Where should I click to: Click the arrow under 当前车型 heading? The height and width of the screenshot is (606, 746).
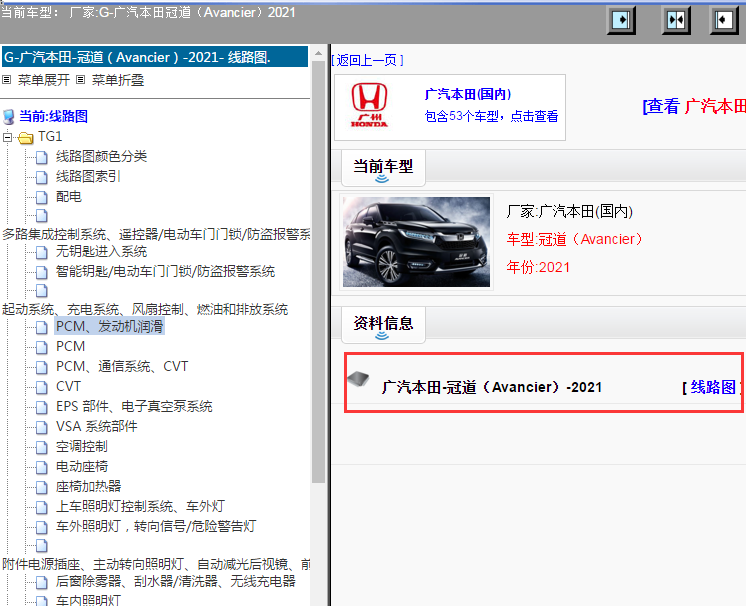coord(382,179)
